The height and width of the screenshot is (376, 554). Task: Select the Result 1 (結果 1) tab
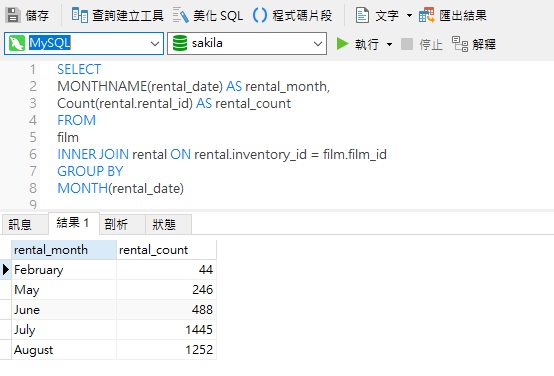73,223
